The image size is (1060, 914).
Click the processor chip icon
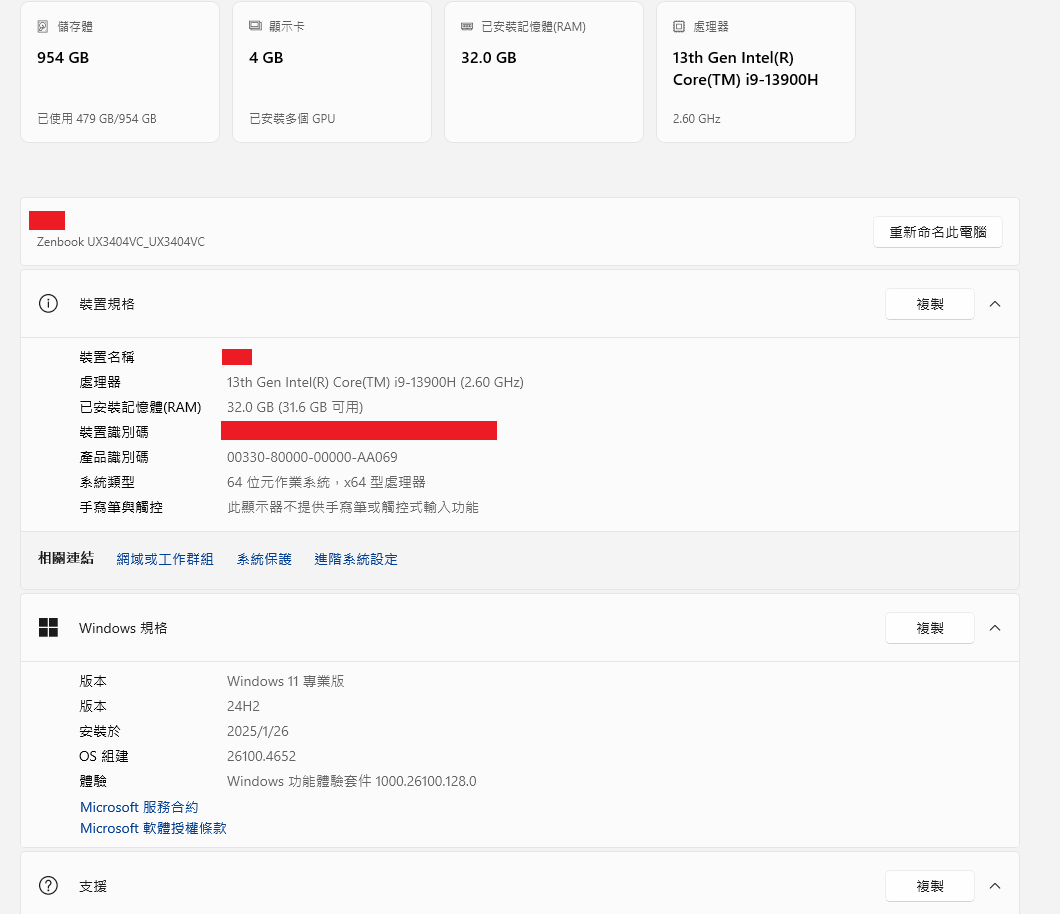click(679, 26)
